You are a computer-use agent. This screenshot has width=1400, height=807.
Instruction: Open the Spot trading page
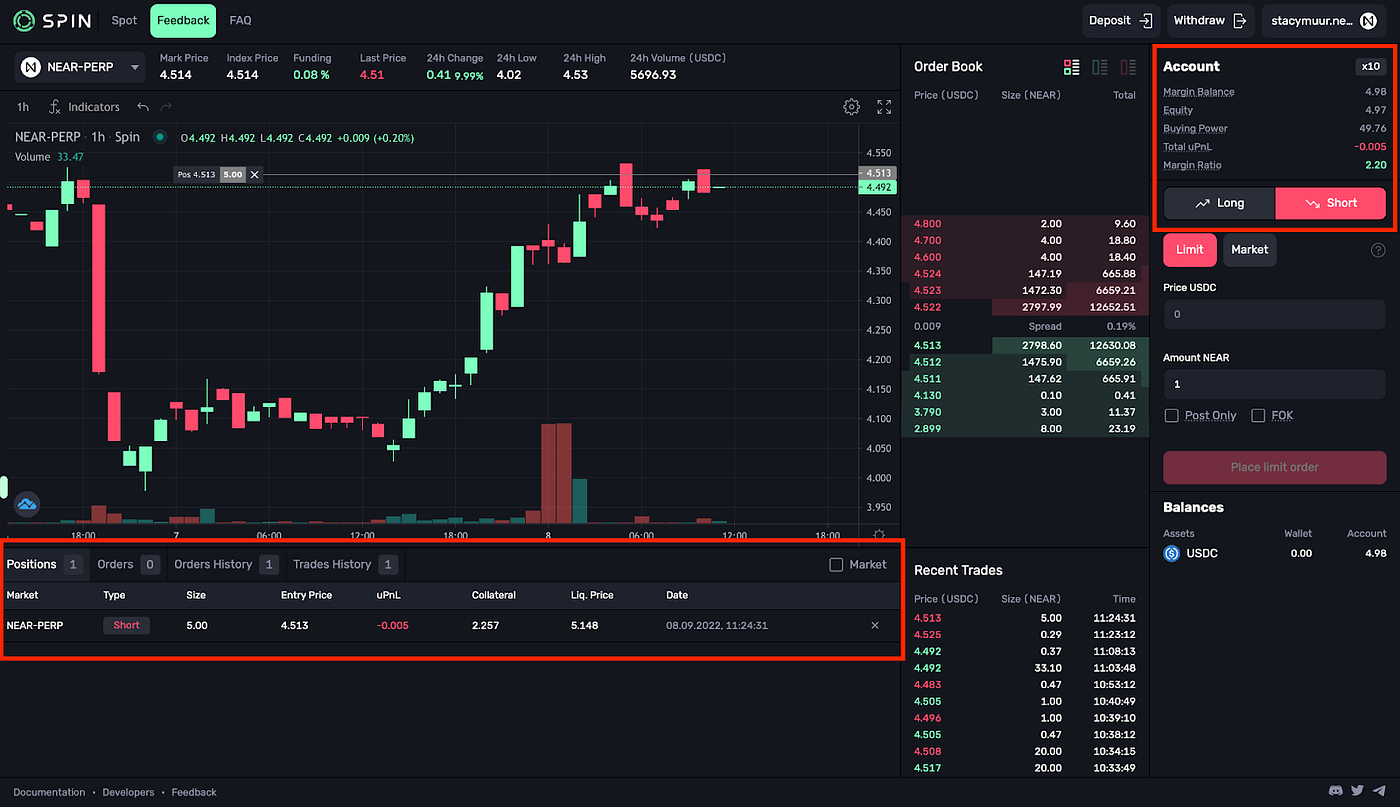124,20
